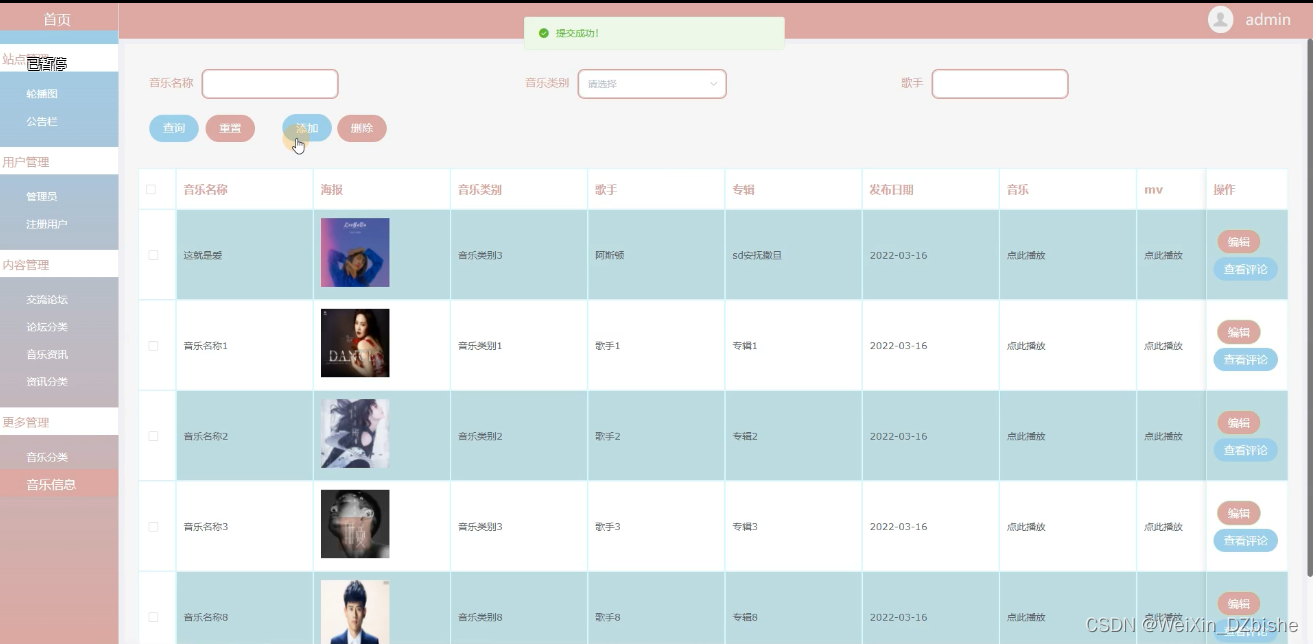The width and height of the screenshot is (1313, 644).
Task: Focus the 歌手 search field
Action: [1000, 84]
